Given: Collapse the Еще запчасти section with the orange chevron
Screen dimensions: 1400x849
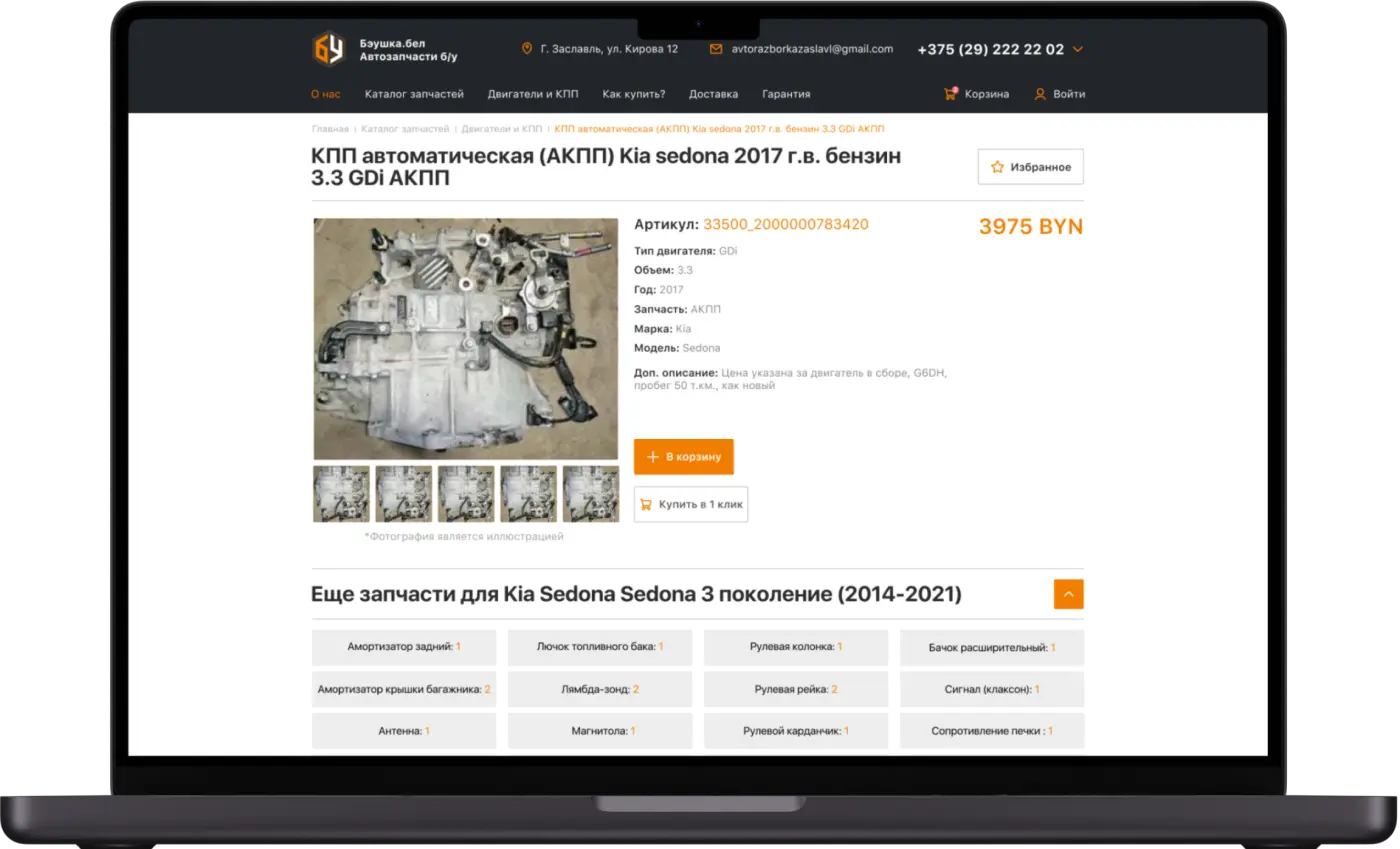Looking at the screenshot, I should pyautogui.click(x=1069, y=594).
